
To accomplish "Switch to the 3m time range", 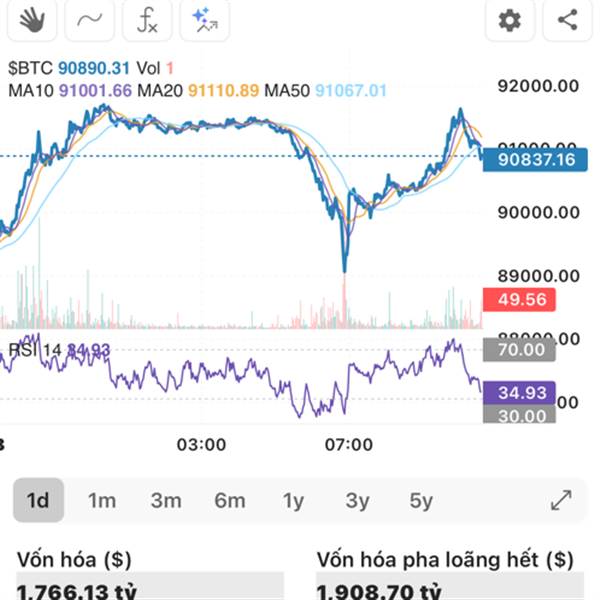I will [166, 500].
